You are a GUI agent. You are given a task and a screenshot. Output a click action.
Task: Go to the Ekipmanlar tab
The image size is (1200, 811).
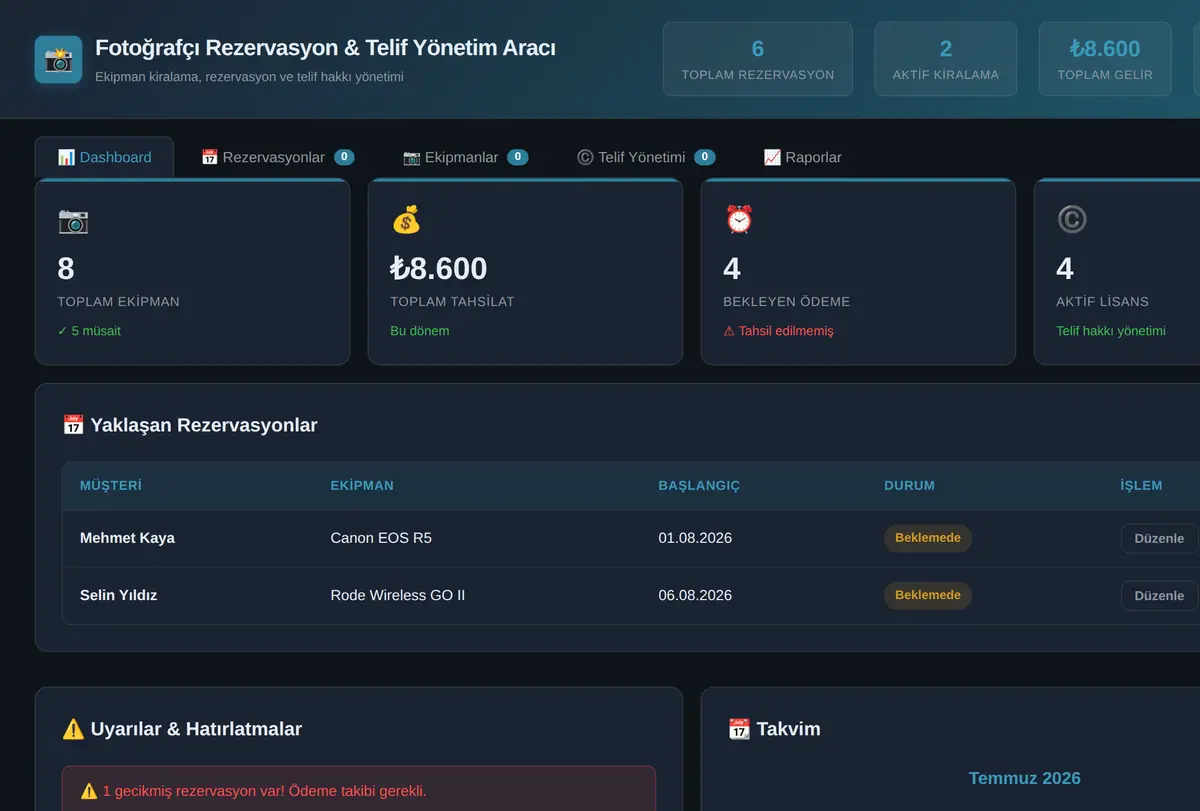465,157
